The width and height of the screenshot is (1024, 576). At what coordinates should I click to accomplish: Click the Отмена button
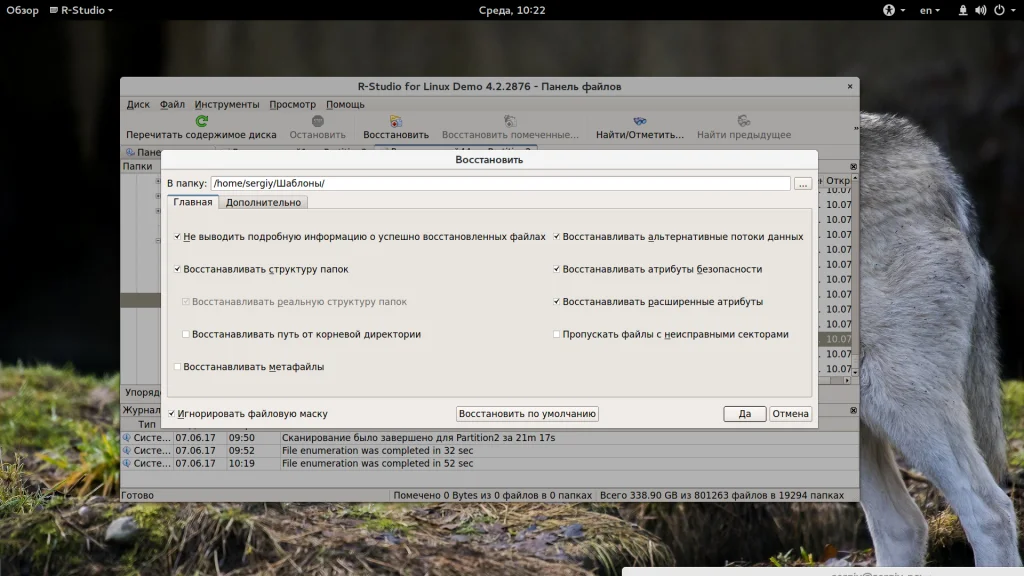790,414
